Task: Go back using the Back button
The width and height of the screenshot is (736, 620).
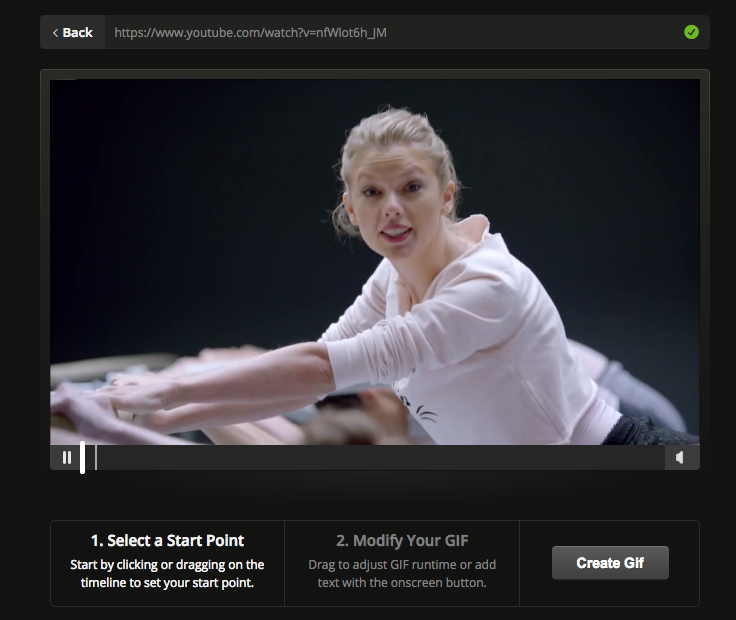Action: click(72, 32)
